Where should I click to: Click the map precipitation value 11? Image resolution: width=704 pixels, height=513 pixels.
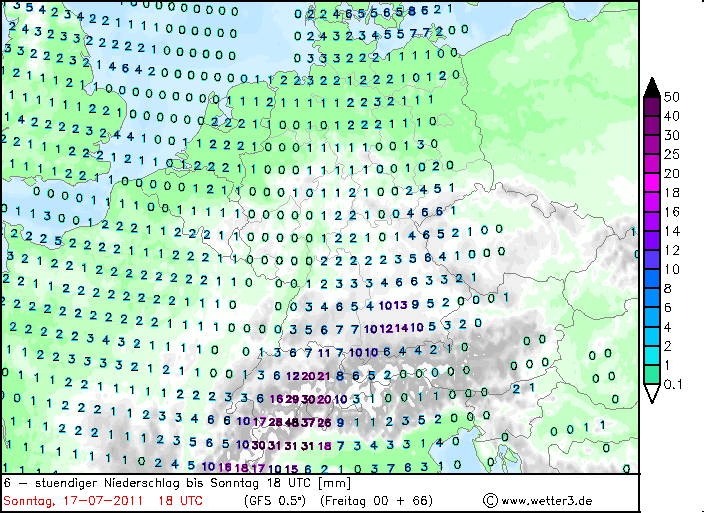pyautogui.click(x=324, y=353)
